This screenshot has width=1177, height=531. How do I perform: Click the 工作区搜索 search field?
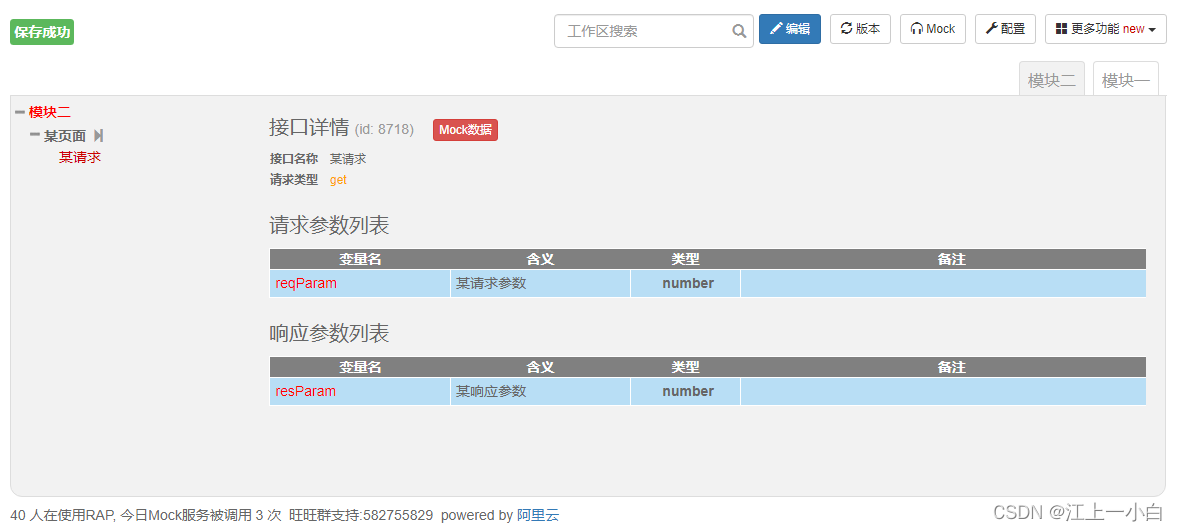pyautogui.click(x=654, y=31)
